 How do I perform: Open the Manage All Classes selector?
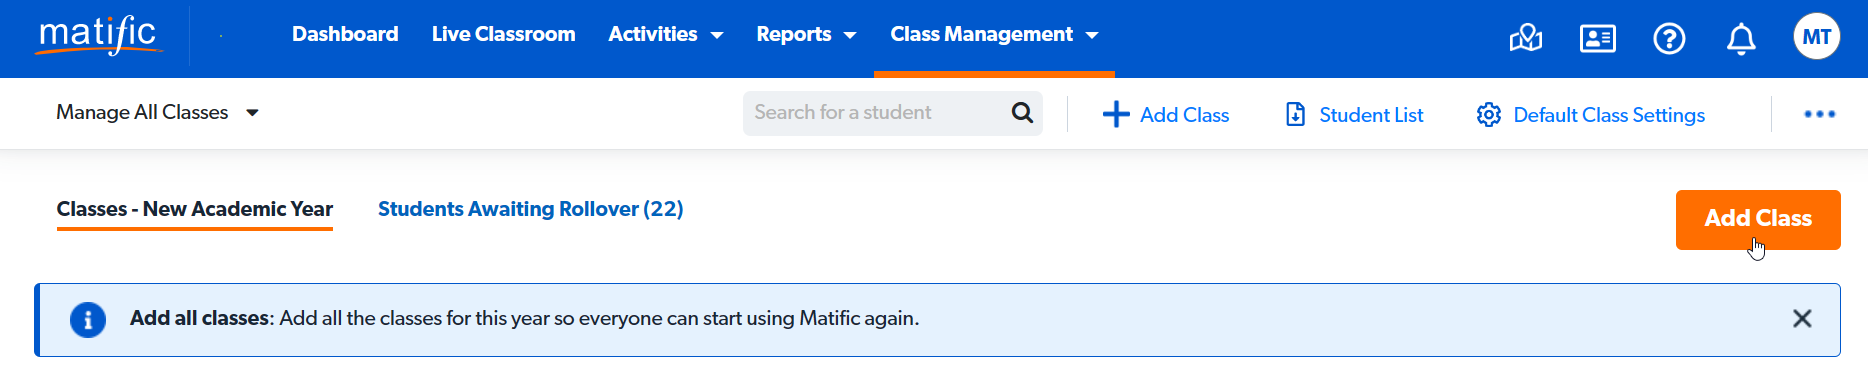pos(157,113)
